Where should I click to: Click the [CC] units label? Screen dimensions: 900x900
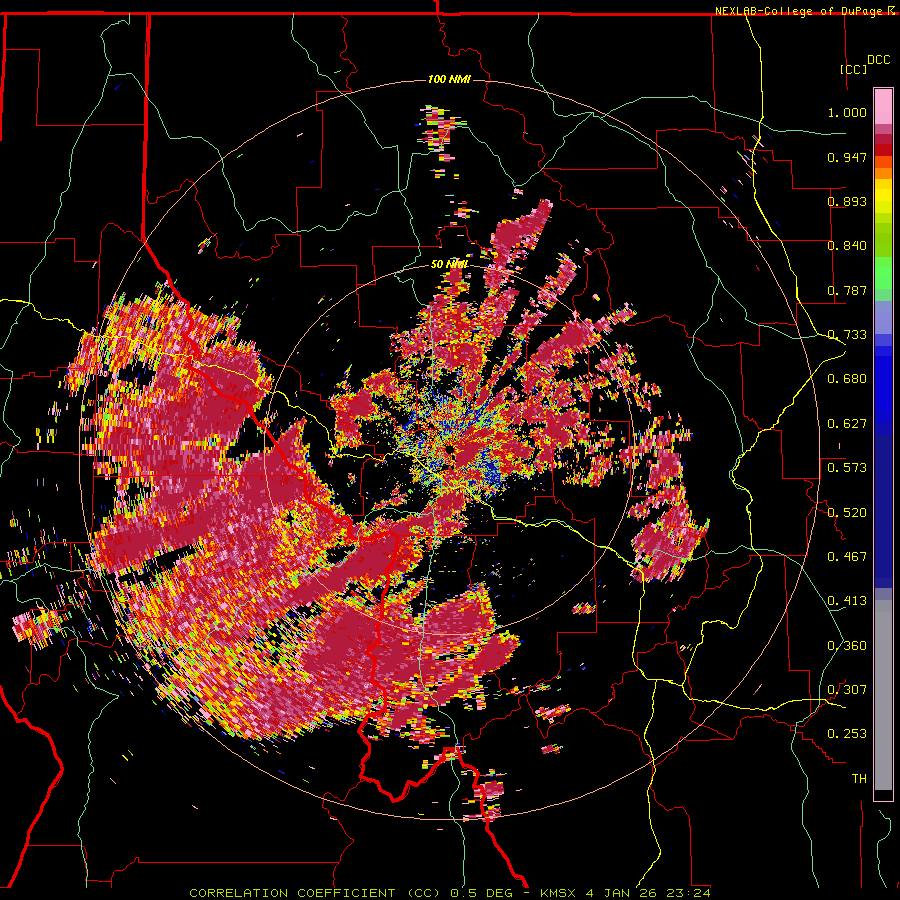[x=854, y=69]
